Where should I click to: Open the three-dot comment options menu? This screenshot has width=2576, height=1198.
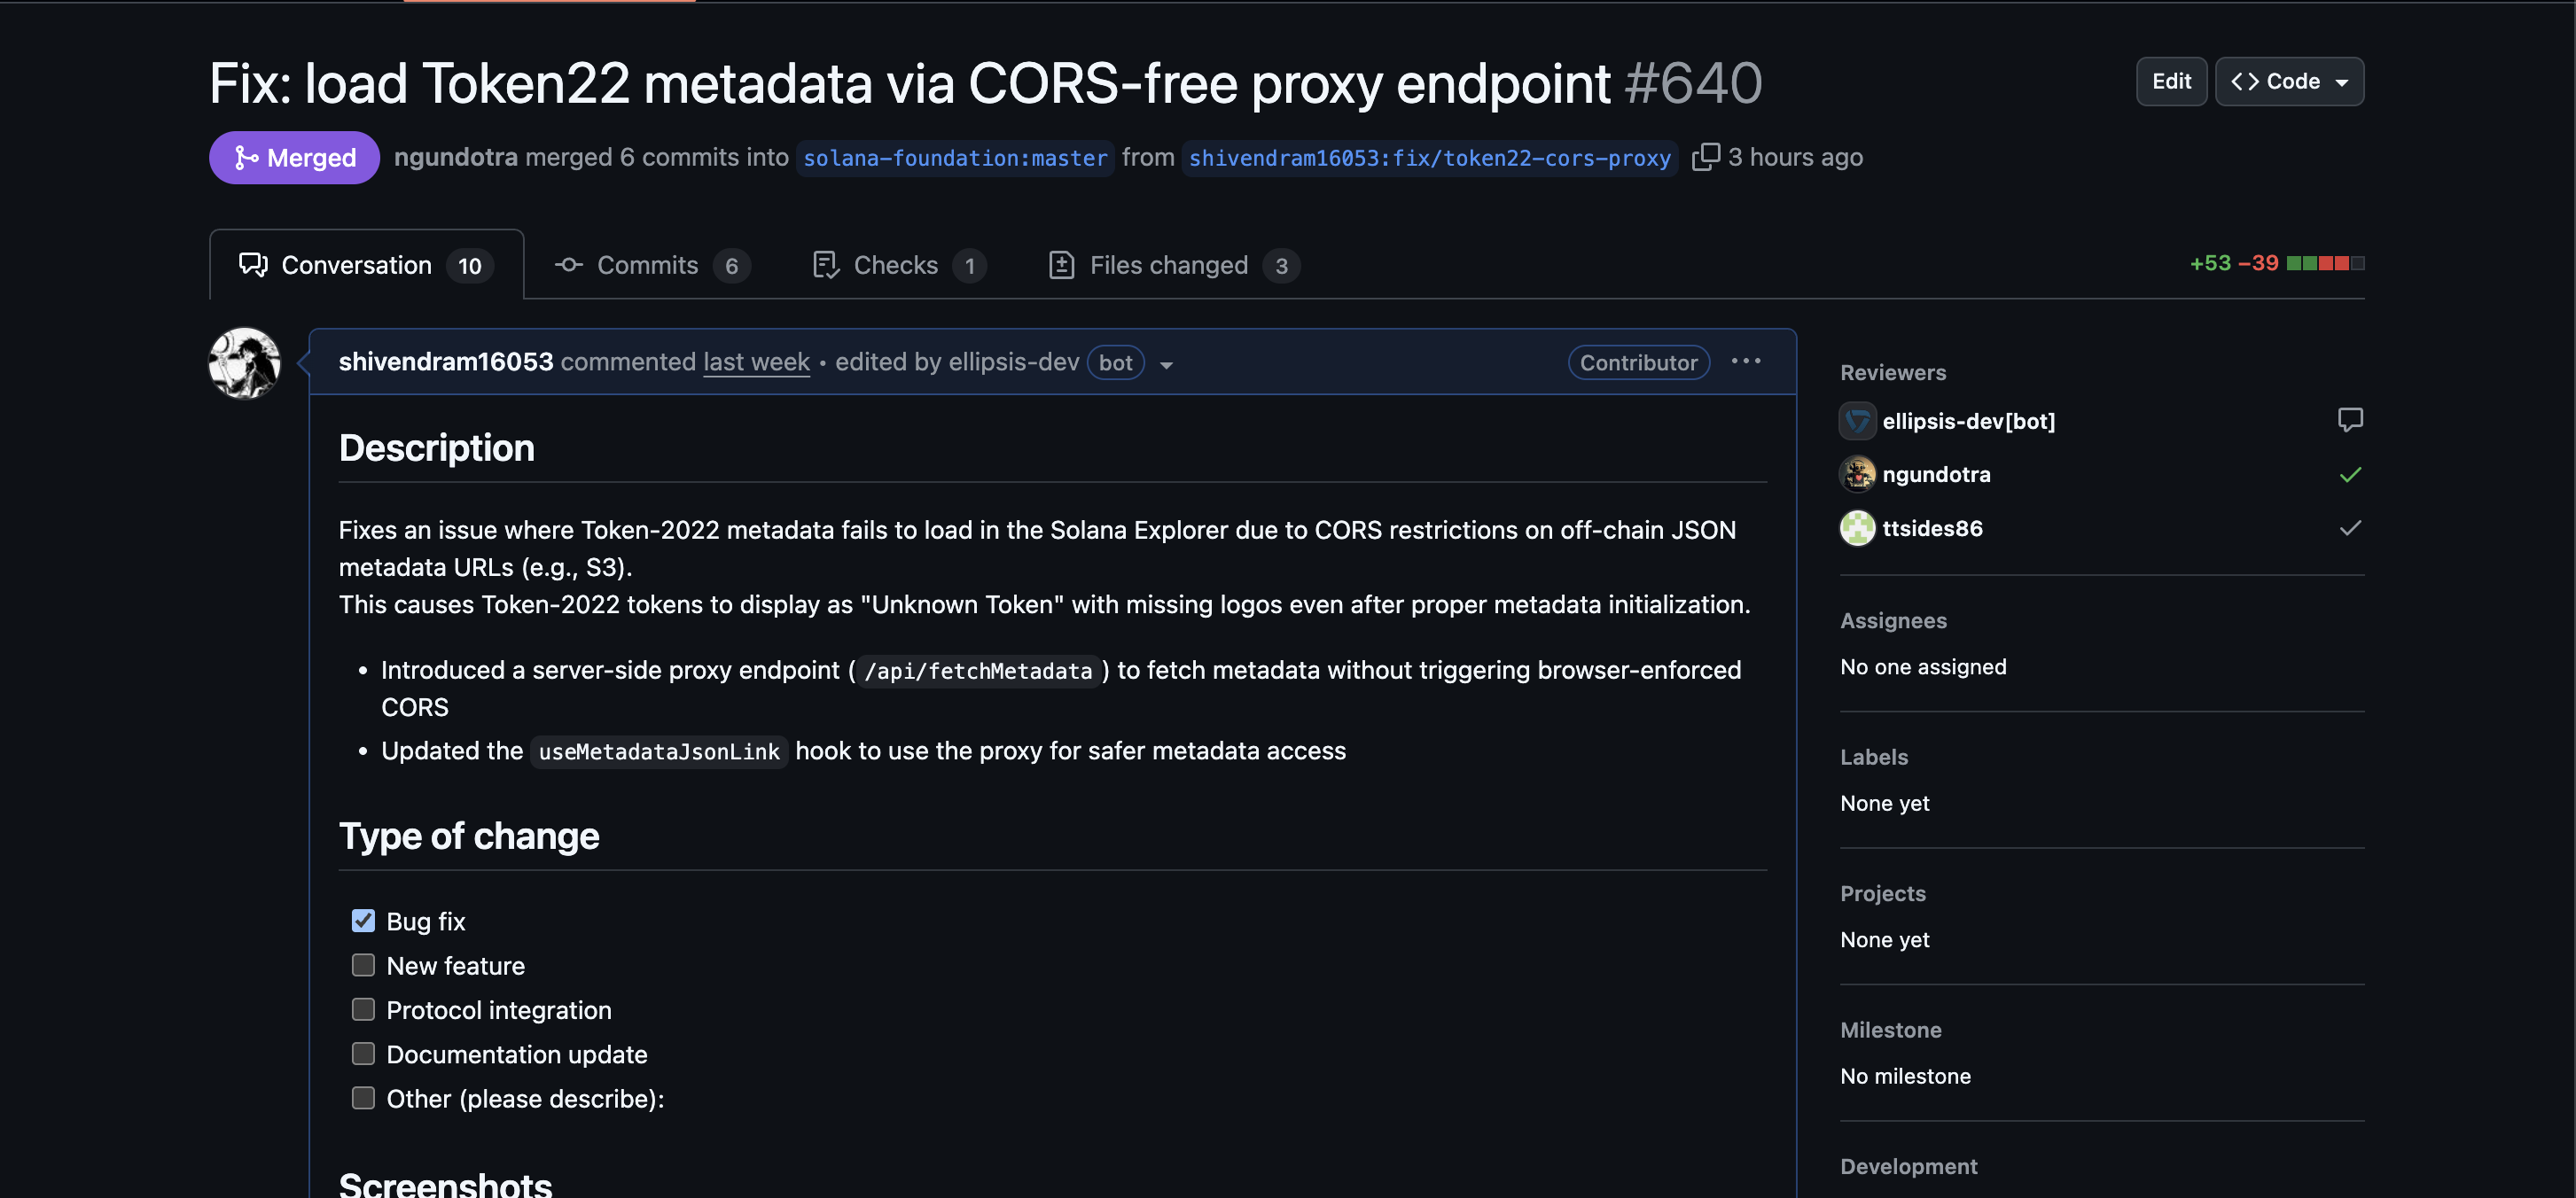pyautogui.click(x=1746, y=361)
